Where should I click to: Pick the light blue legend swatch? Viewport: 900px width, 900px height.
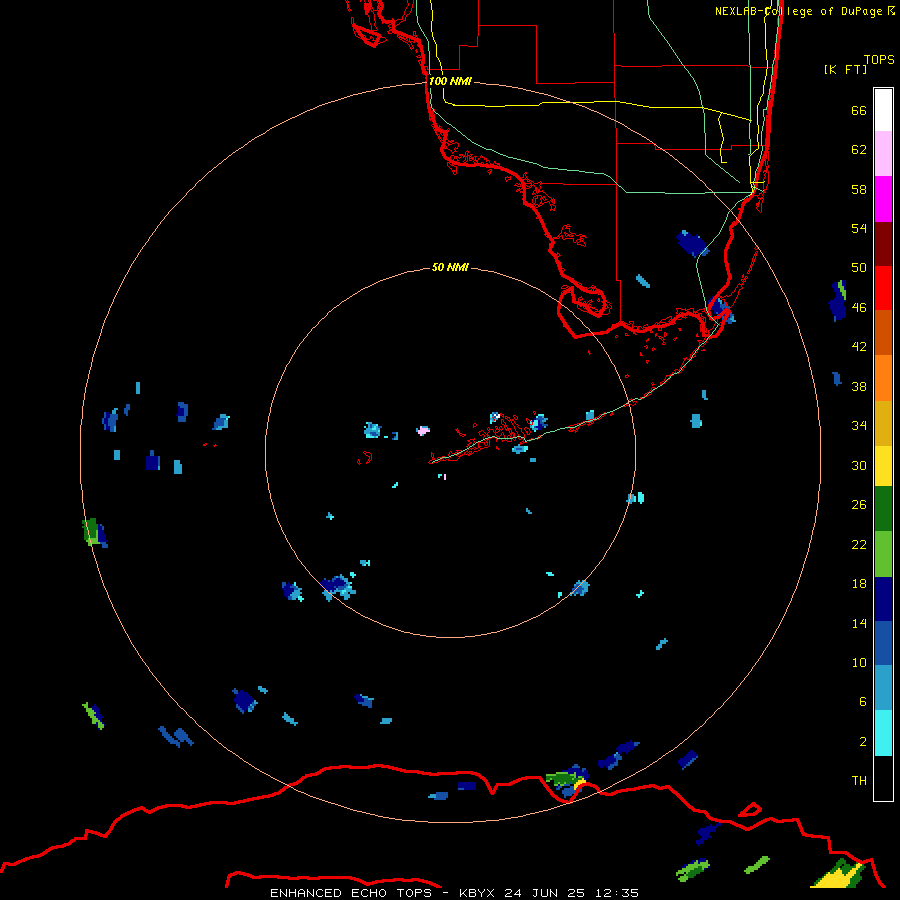(883, 688)
